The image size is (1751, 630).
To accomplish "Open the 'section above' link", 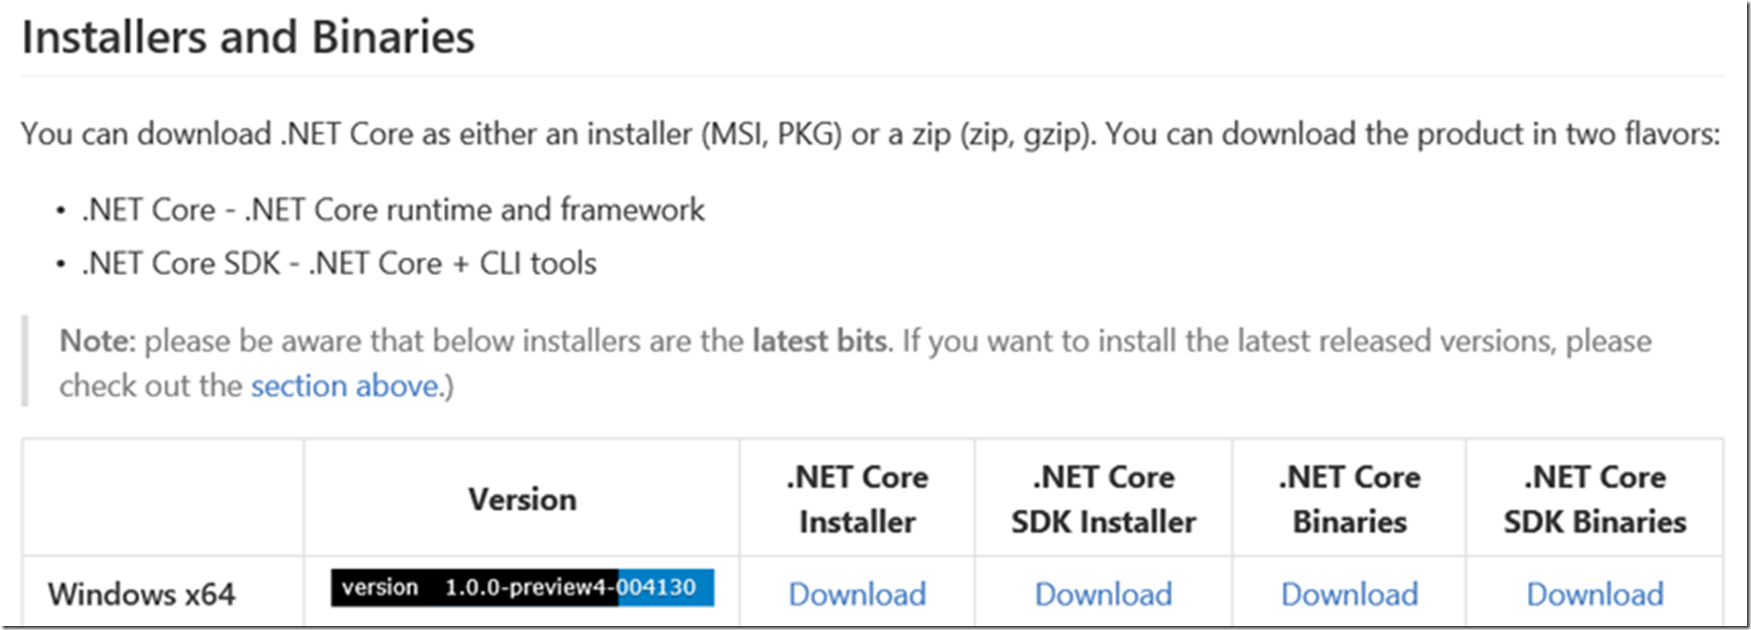I will 344,386.
